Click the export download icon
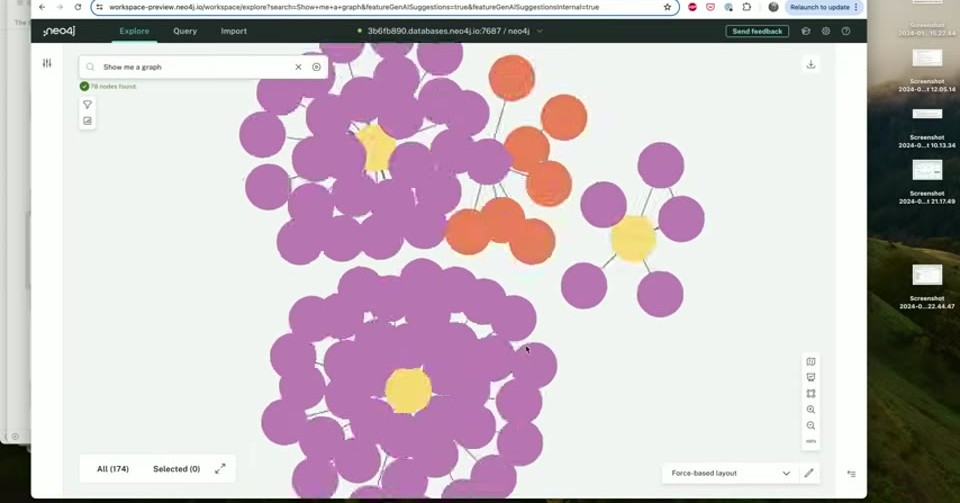 (x=811, y=64)
